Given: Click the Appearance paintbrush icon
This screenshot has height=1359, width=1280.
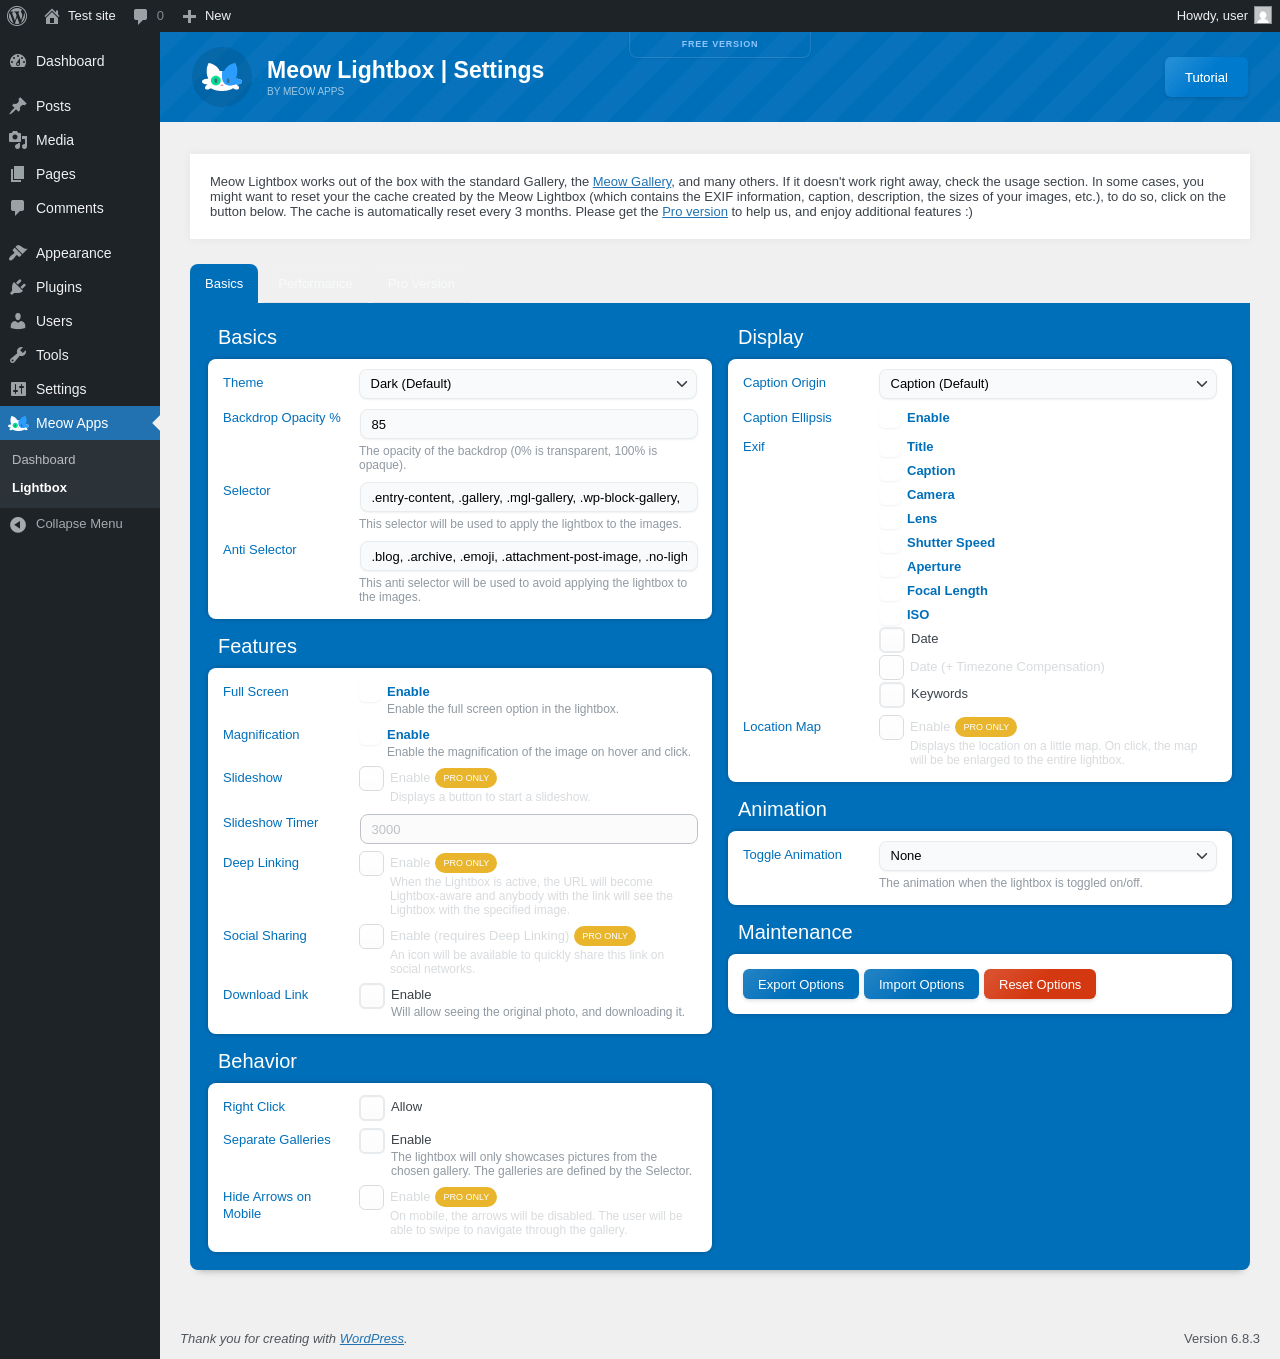Looking at the screenshot, I should point(18,253).
